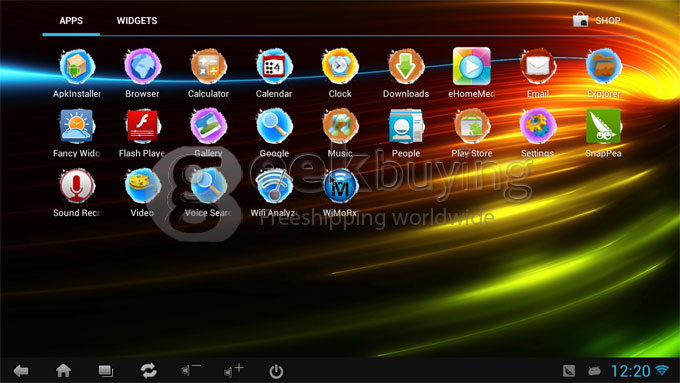Go to Home via navigation bar
This screenshot has width=680, height=383.
63,371
